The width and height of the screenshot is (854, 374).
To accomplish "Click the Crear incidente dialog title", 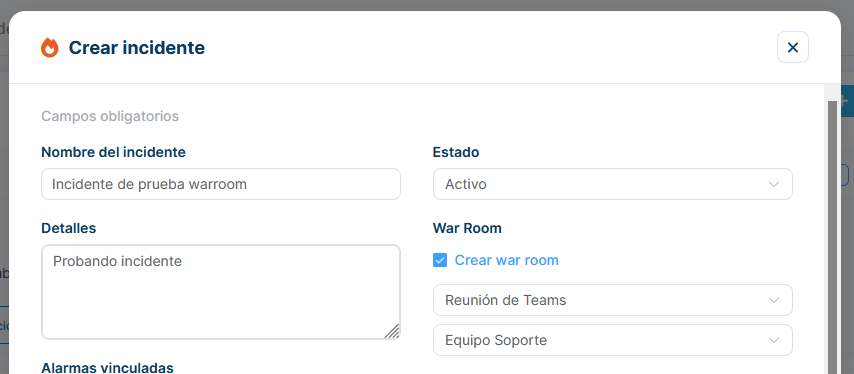I will [137, 48].
